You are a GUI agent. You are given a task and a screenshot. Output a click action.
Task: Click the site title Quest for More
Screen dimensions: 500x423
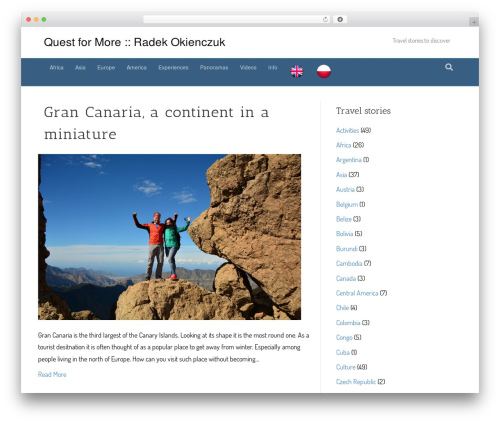[x=134, y=42]
